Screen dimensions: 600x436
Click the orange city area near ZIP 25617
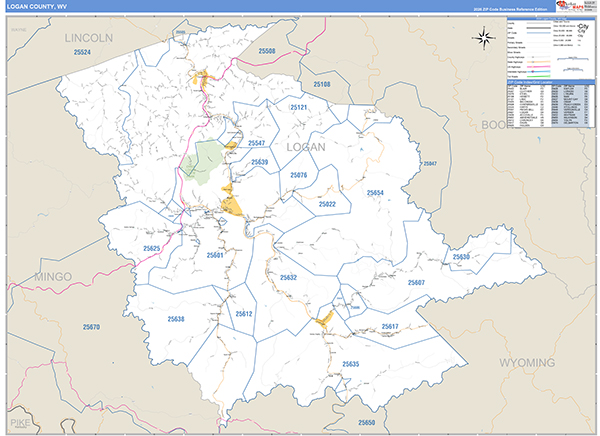(325, 319)
